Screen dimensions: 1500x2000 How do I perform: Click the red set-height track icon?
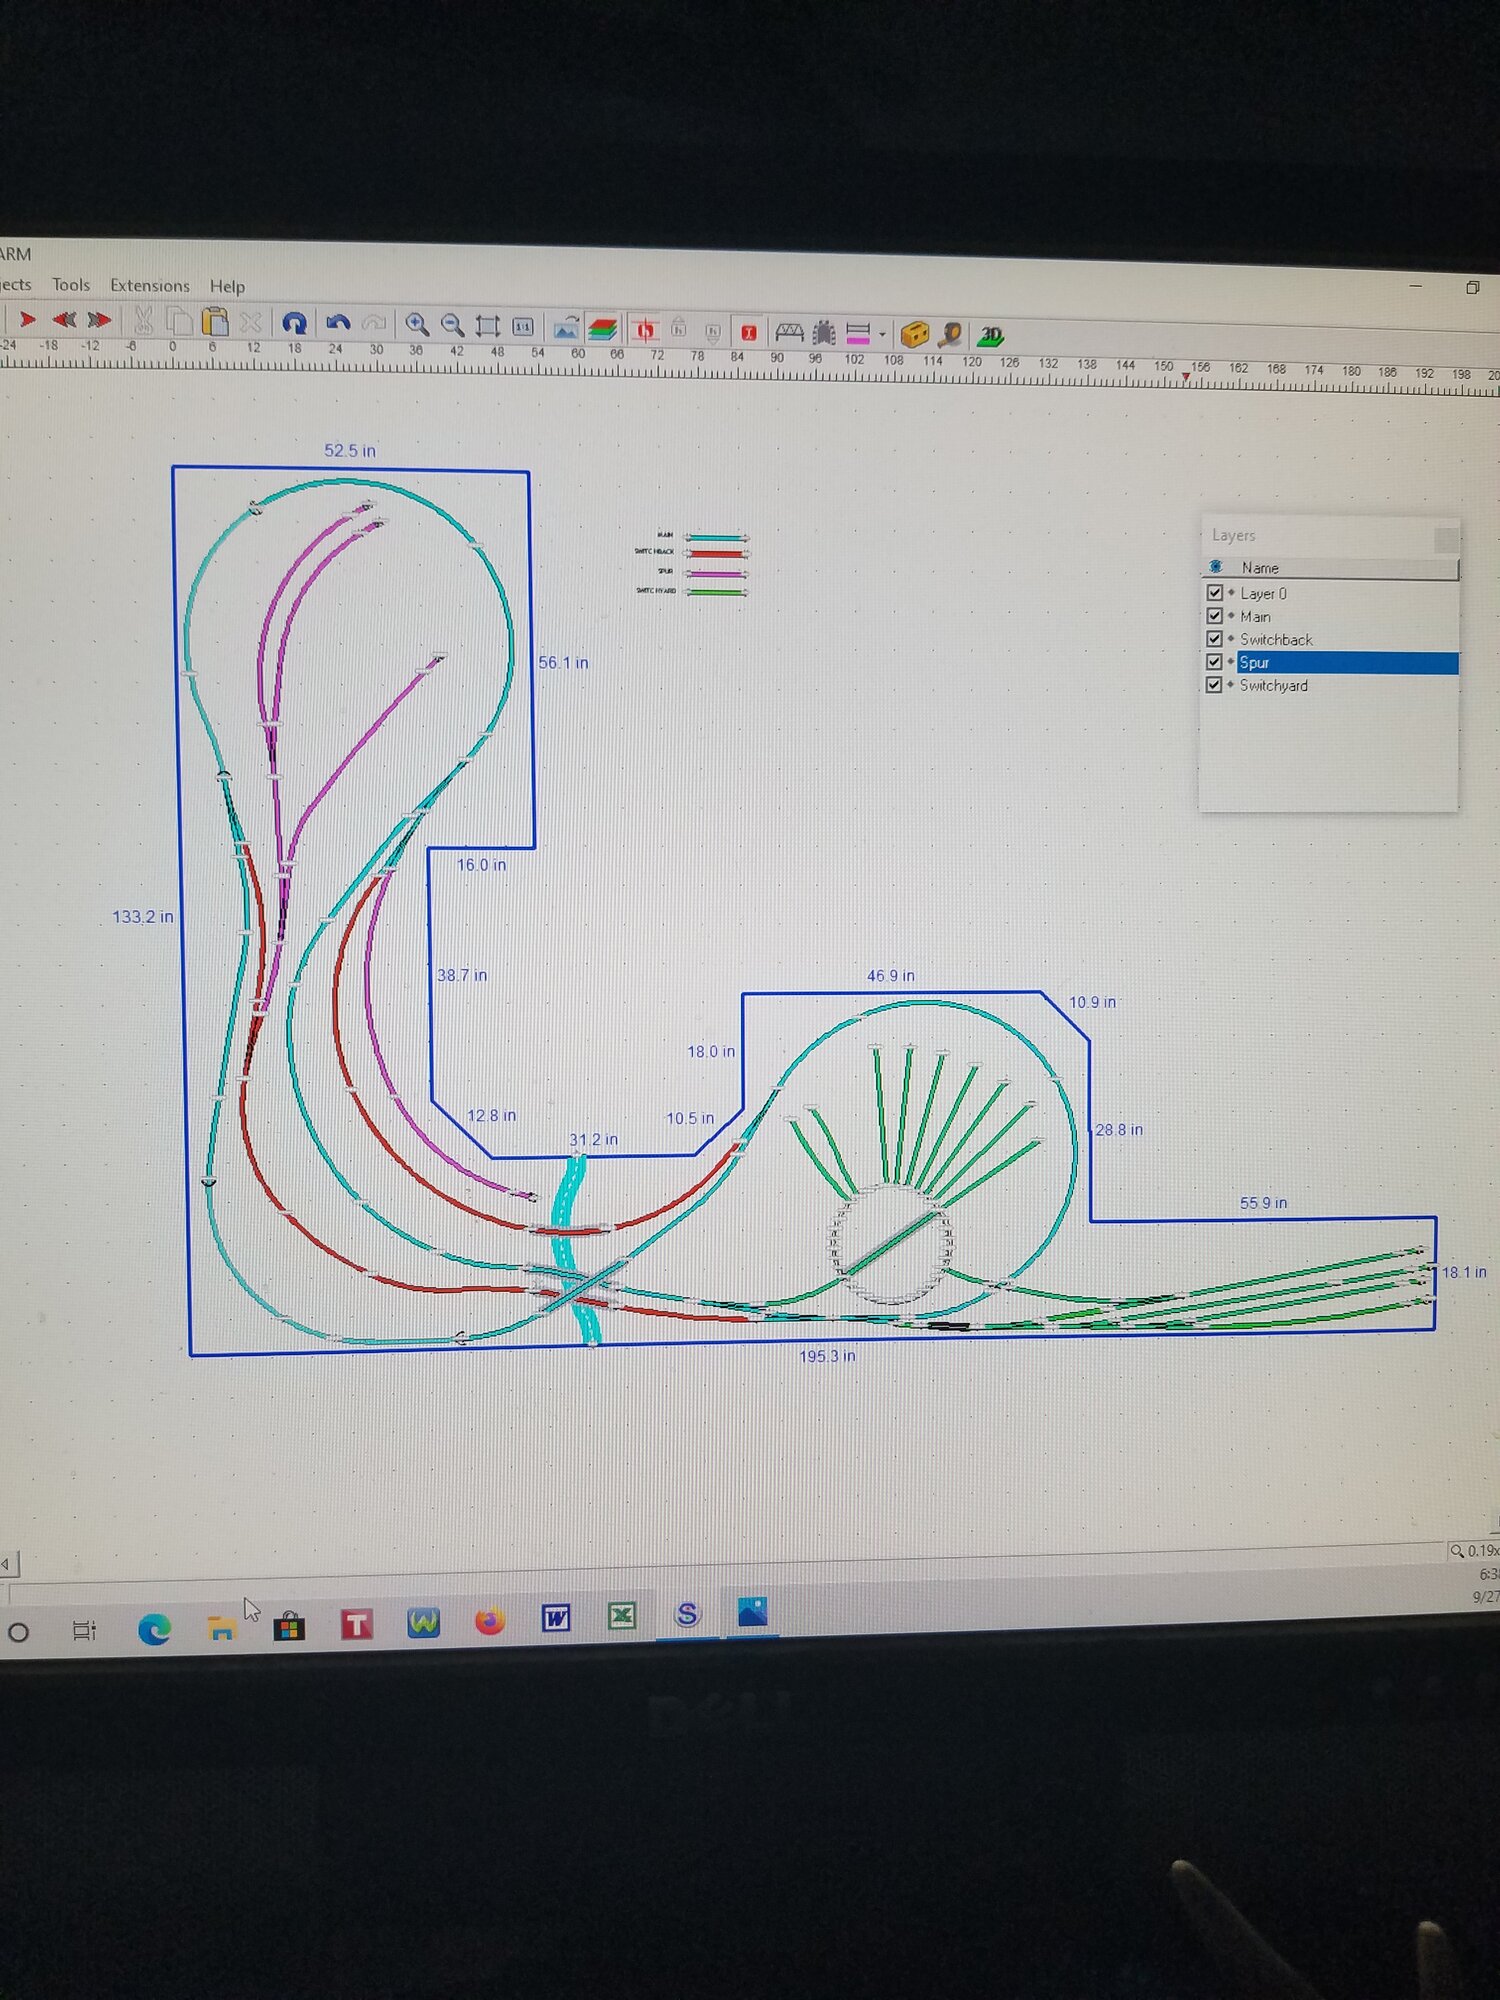click(x=646, y=329)
